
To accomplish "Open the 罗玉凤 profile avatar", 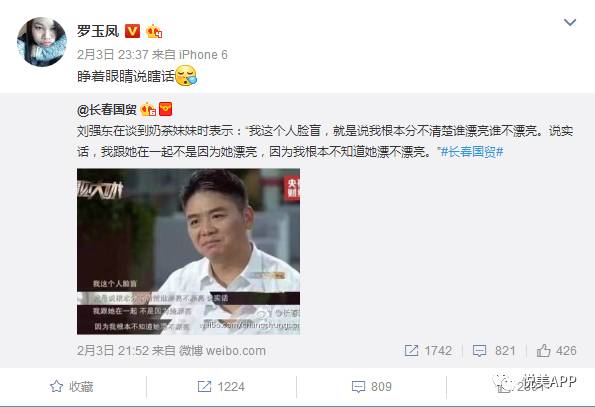I will point(42,41).
